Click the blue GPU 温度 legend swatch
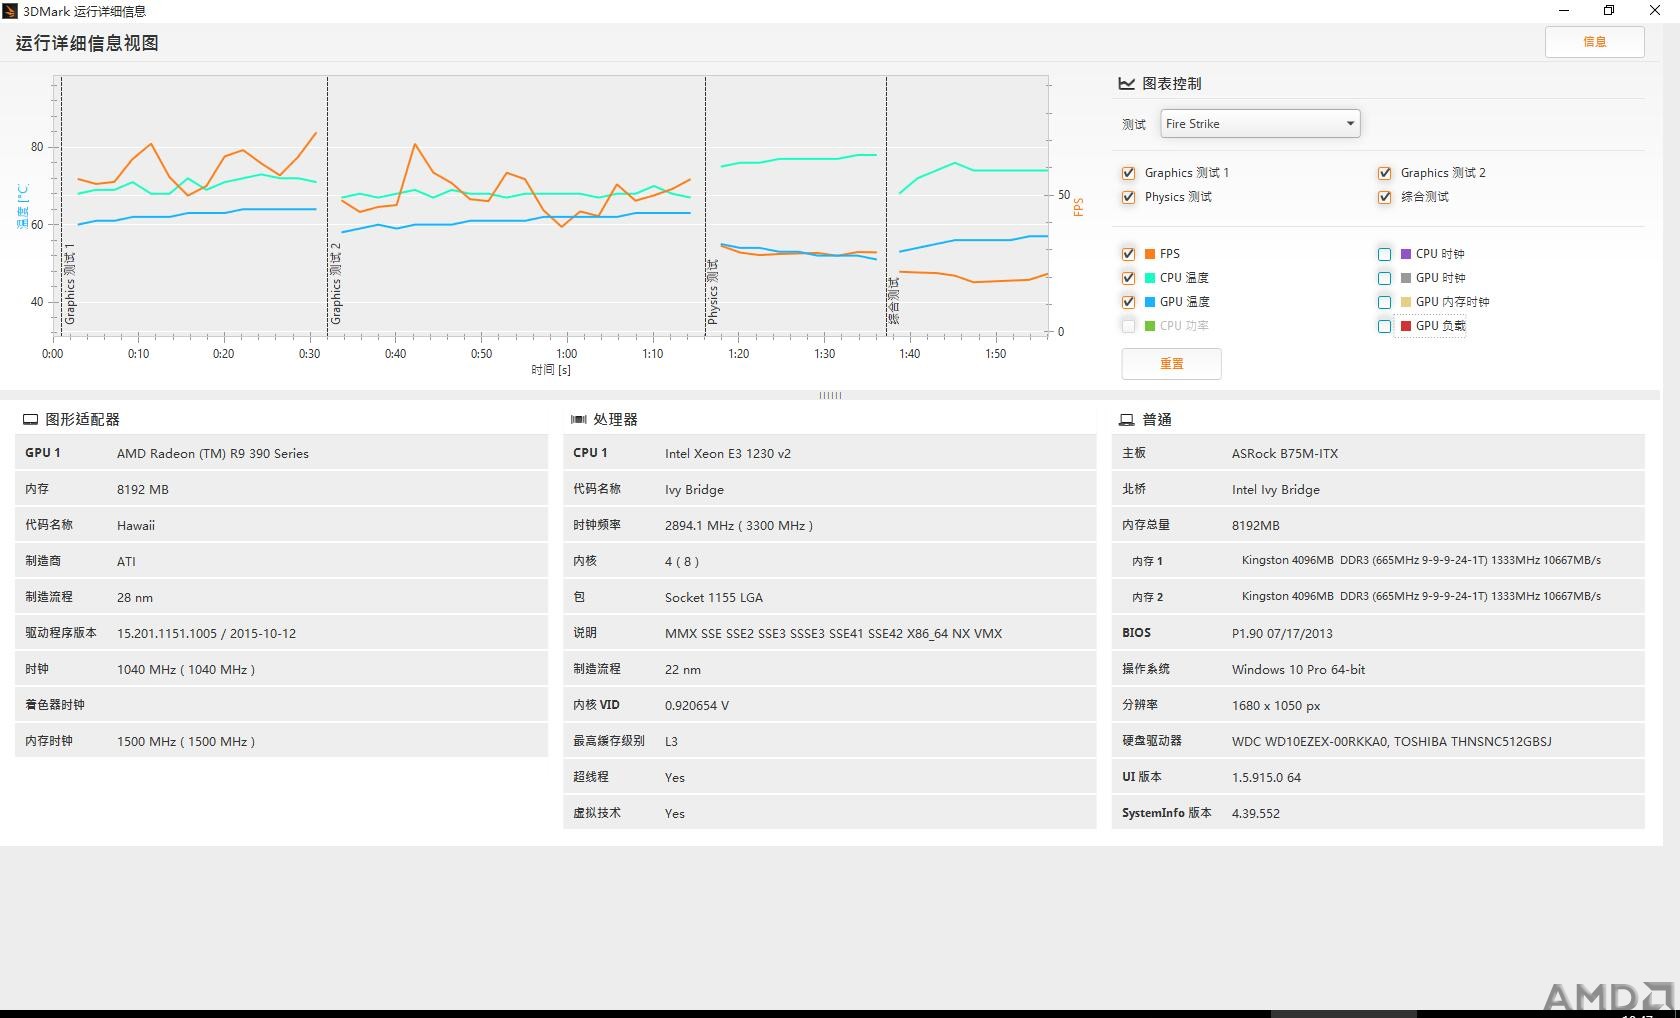The width and height of the screenshot is (1680, 1018). (1150, 302)
